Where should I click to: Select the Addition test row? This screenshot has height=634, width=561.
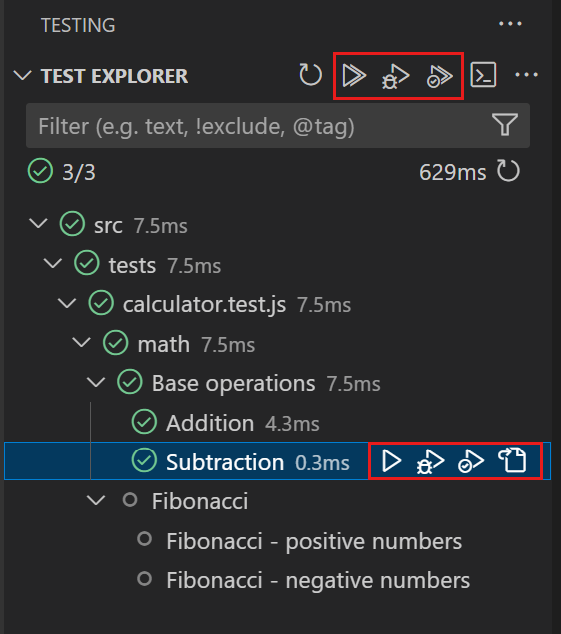pyautogui.click(x=277, y=423)
